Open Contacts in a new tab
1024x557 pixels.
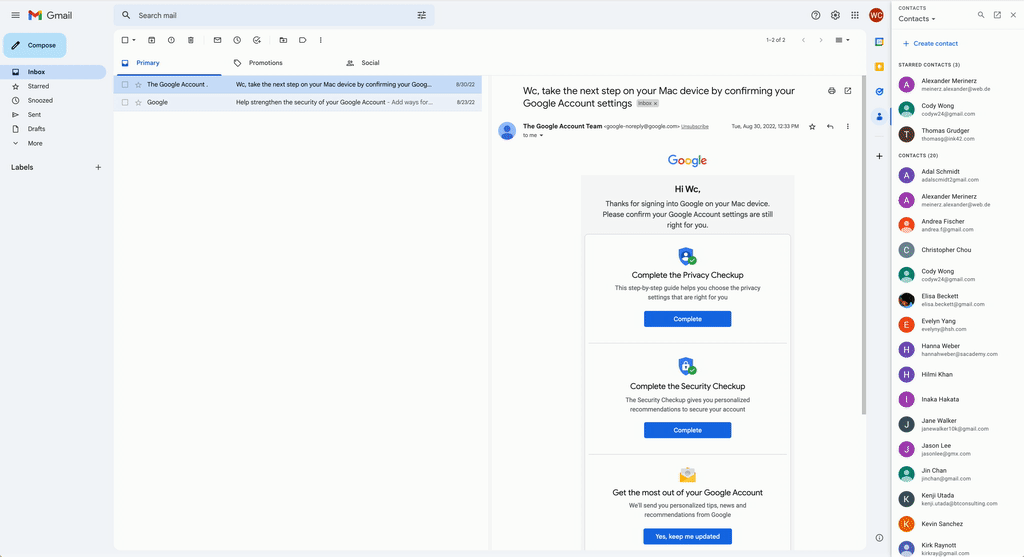coord(997,15)
